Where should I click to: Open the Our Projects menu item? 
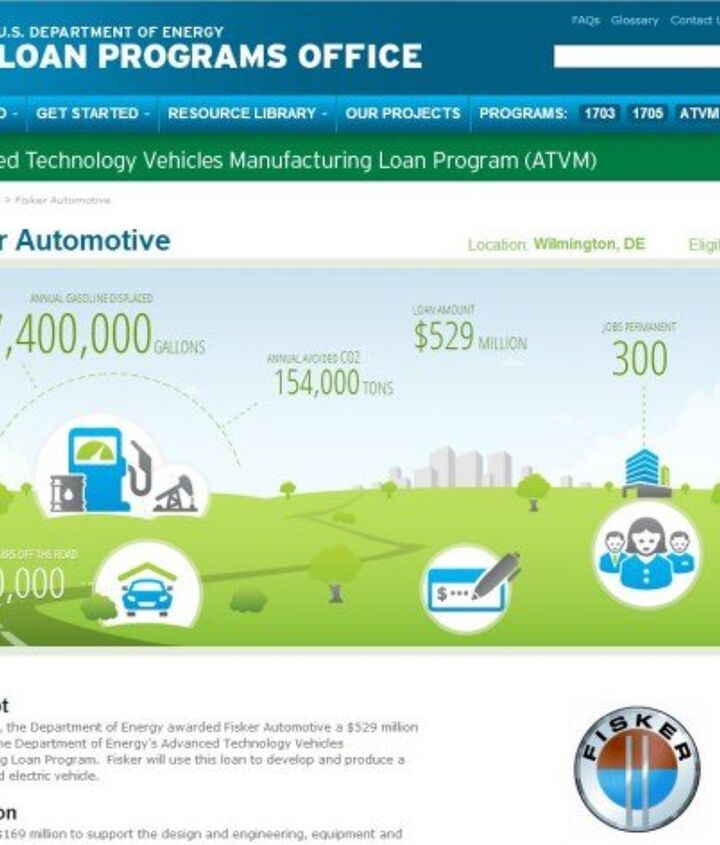point(403,114)
